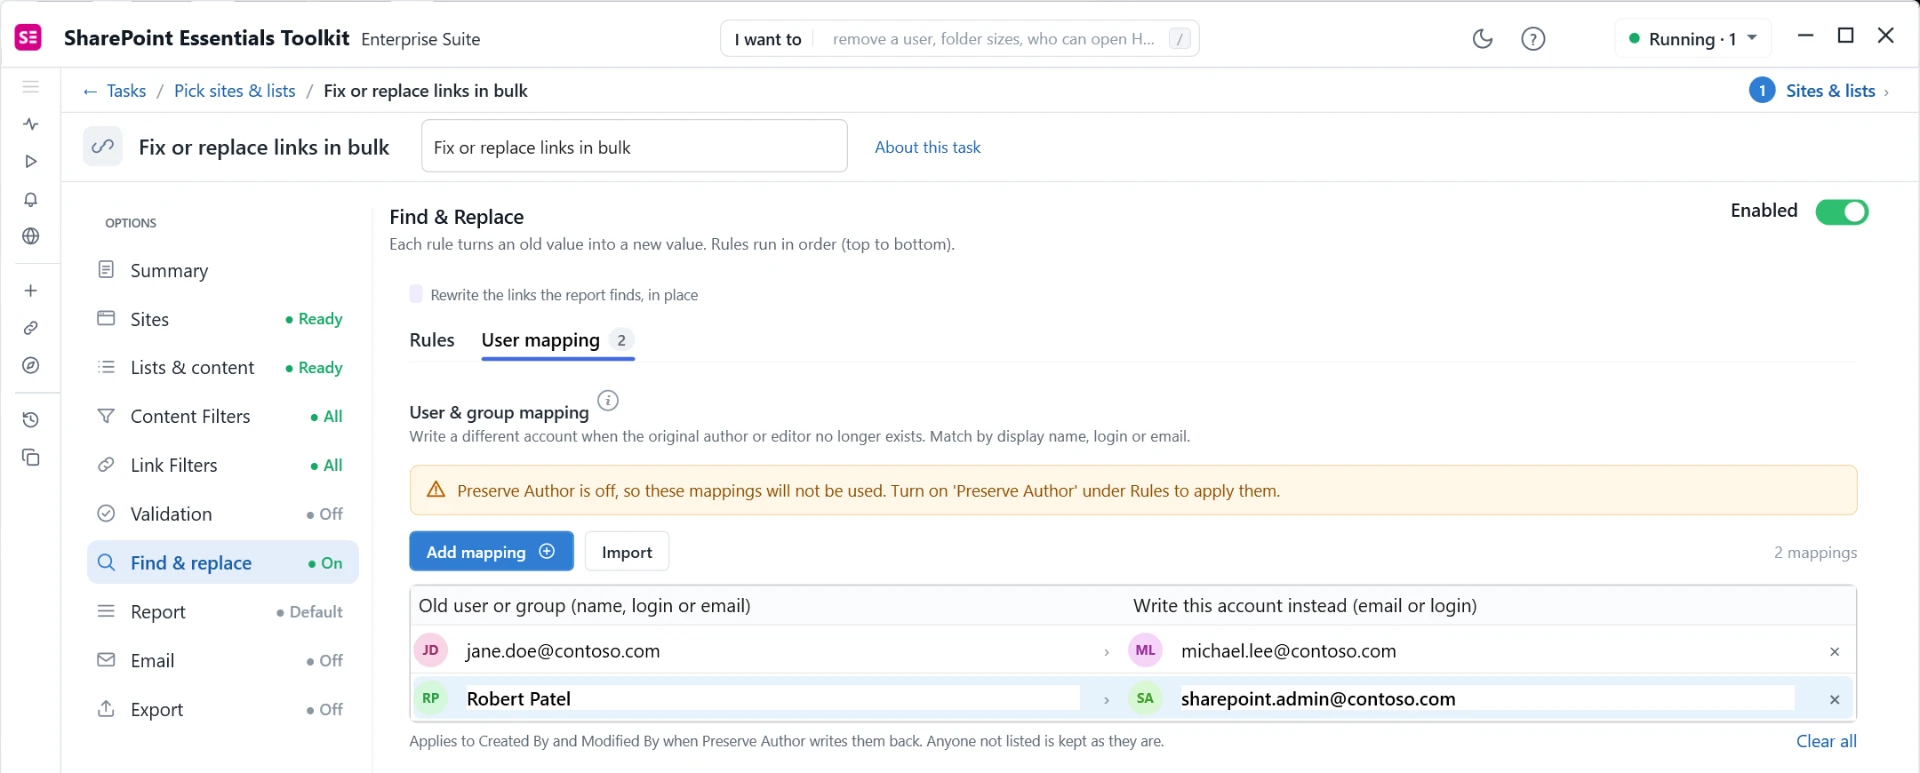Click the compass icon in left sidebar

point(31,365)
